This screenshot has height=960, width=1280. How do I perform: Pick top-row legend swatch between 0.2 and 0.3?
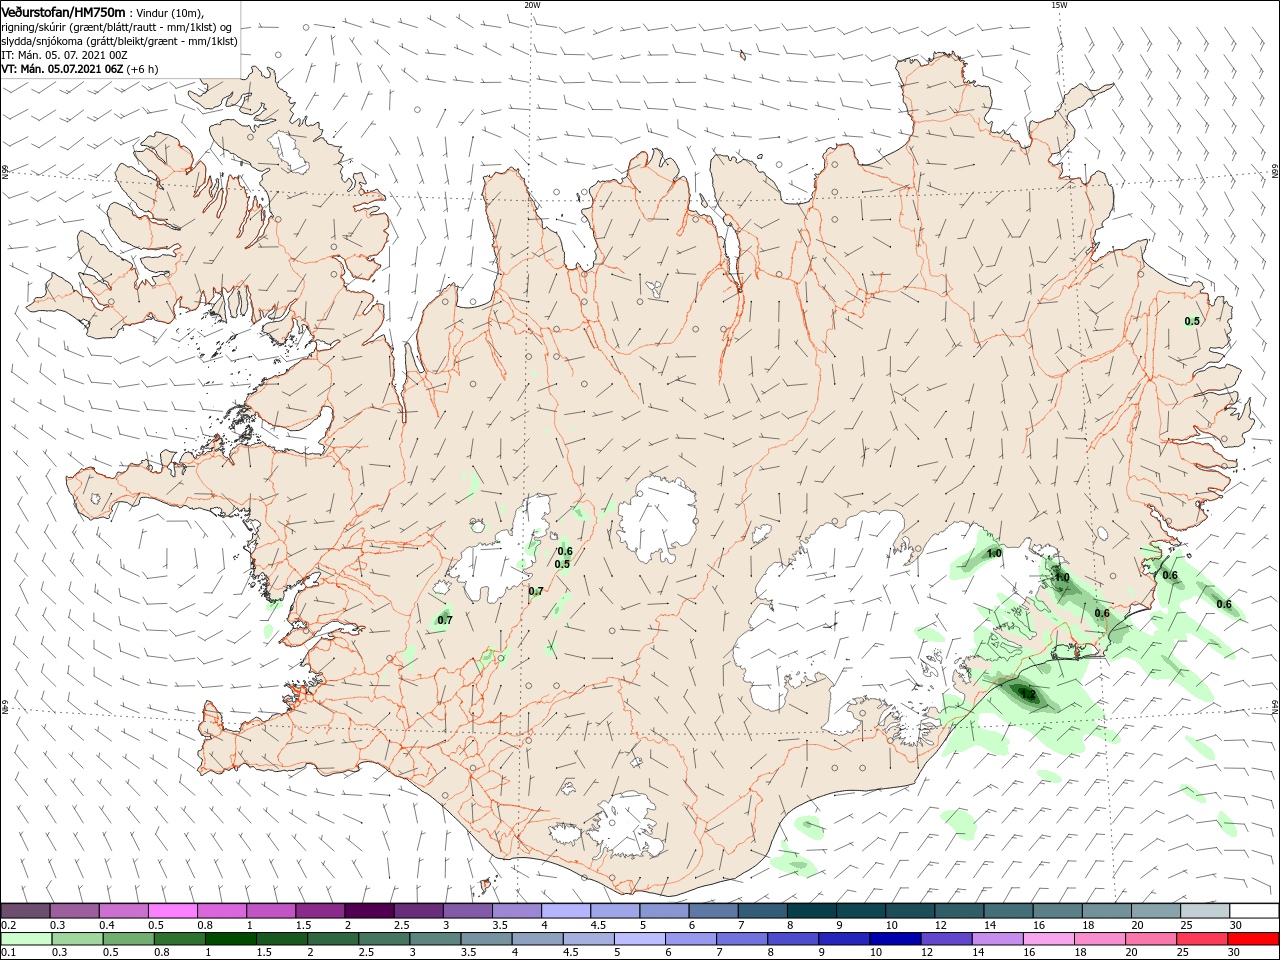(25, 911)
